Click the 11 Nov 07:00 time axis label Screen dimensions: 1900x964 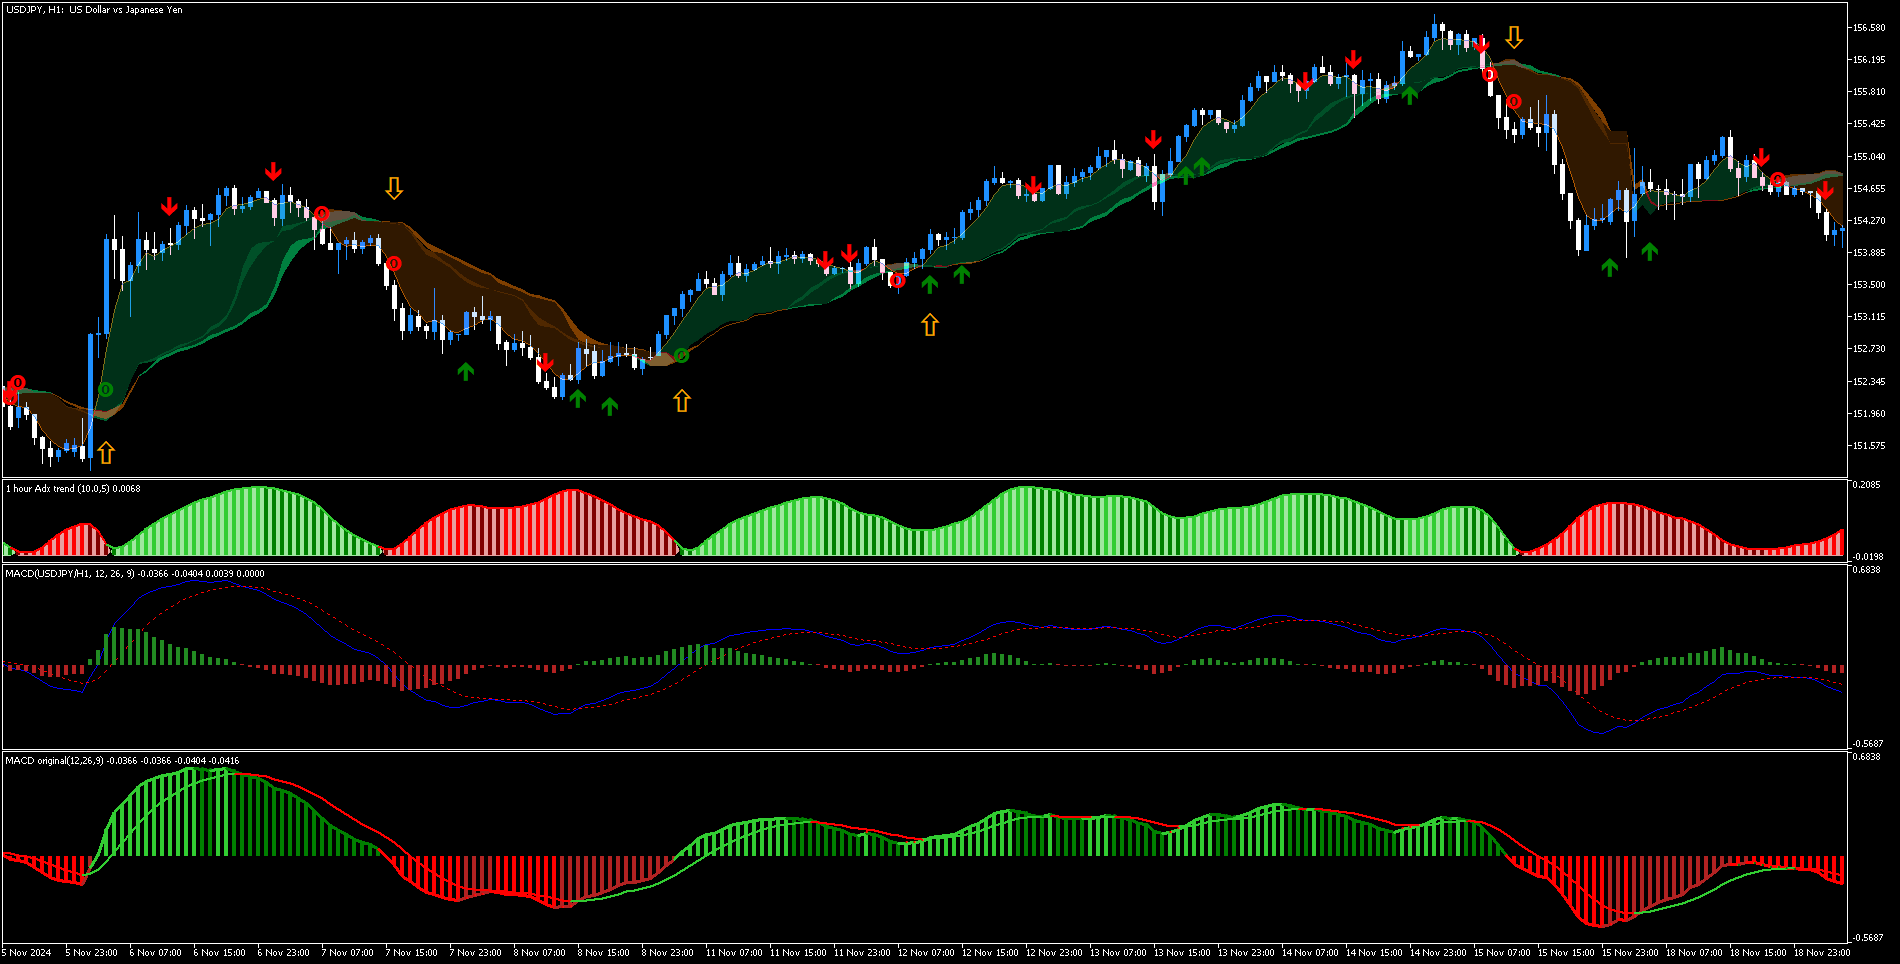(x=734, y=953)
